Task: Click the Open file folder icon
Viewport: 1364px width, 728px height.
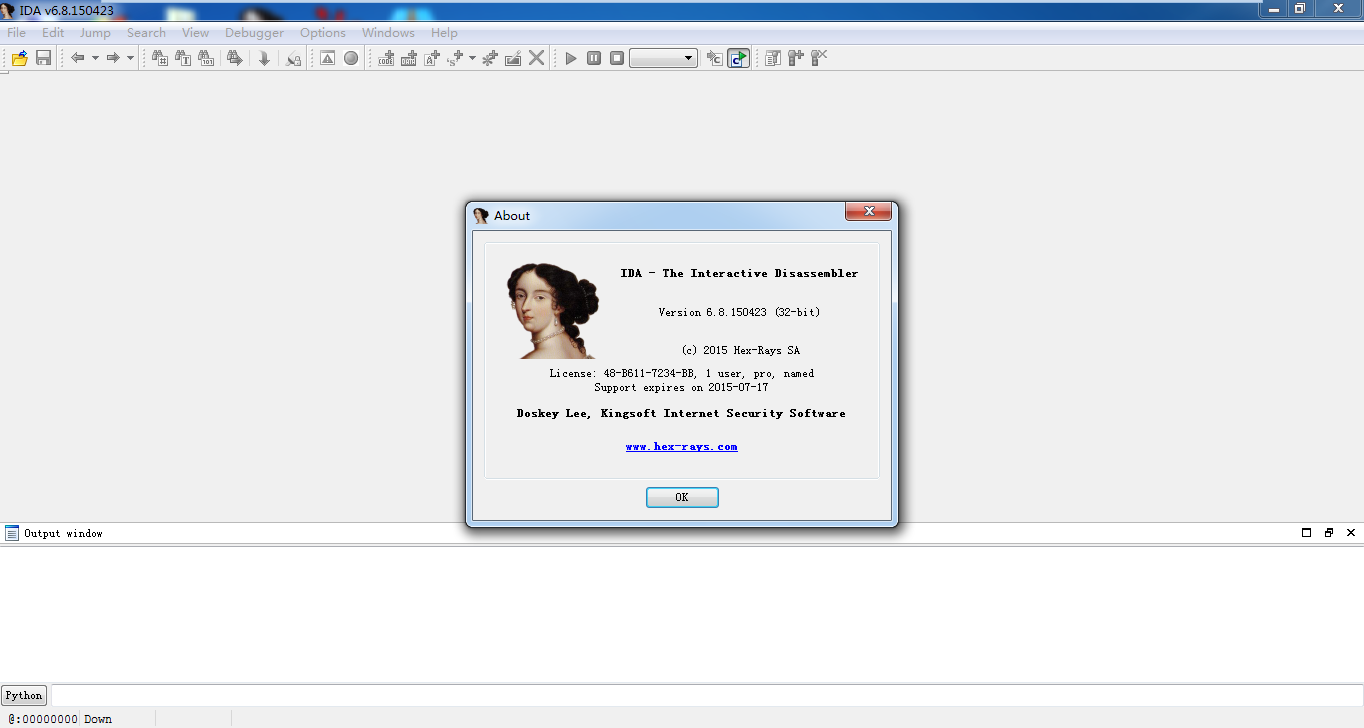Action: (x=19, y=58)
